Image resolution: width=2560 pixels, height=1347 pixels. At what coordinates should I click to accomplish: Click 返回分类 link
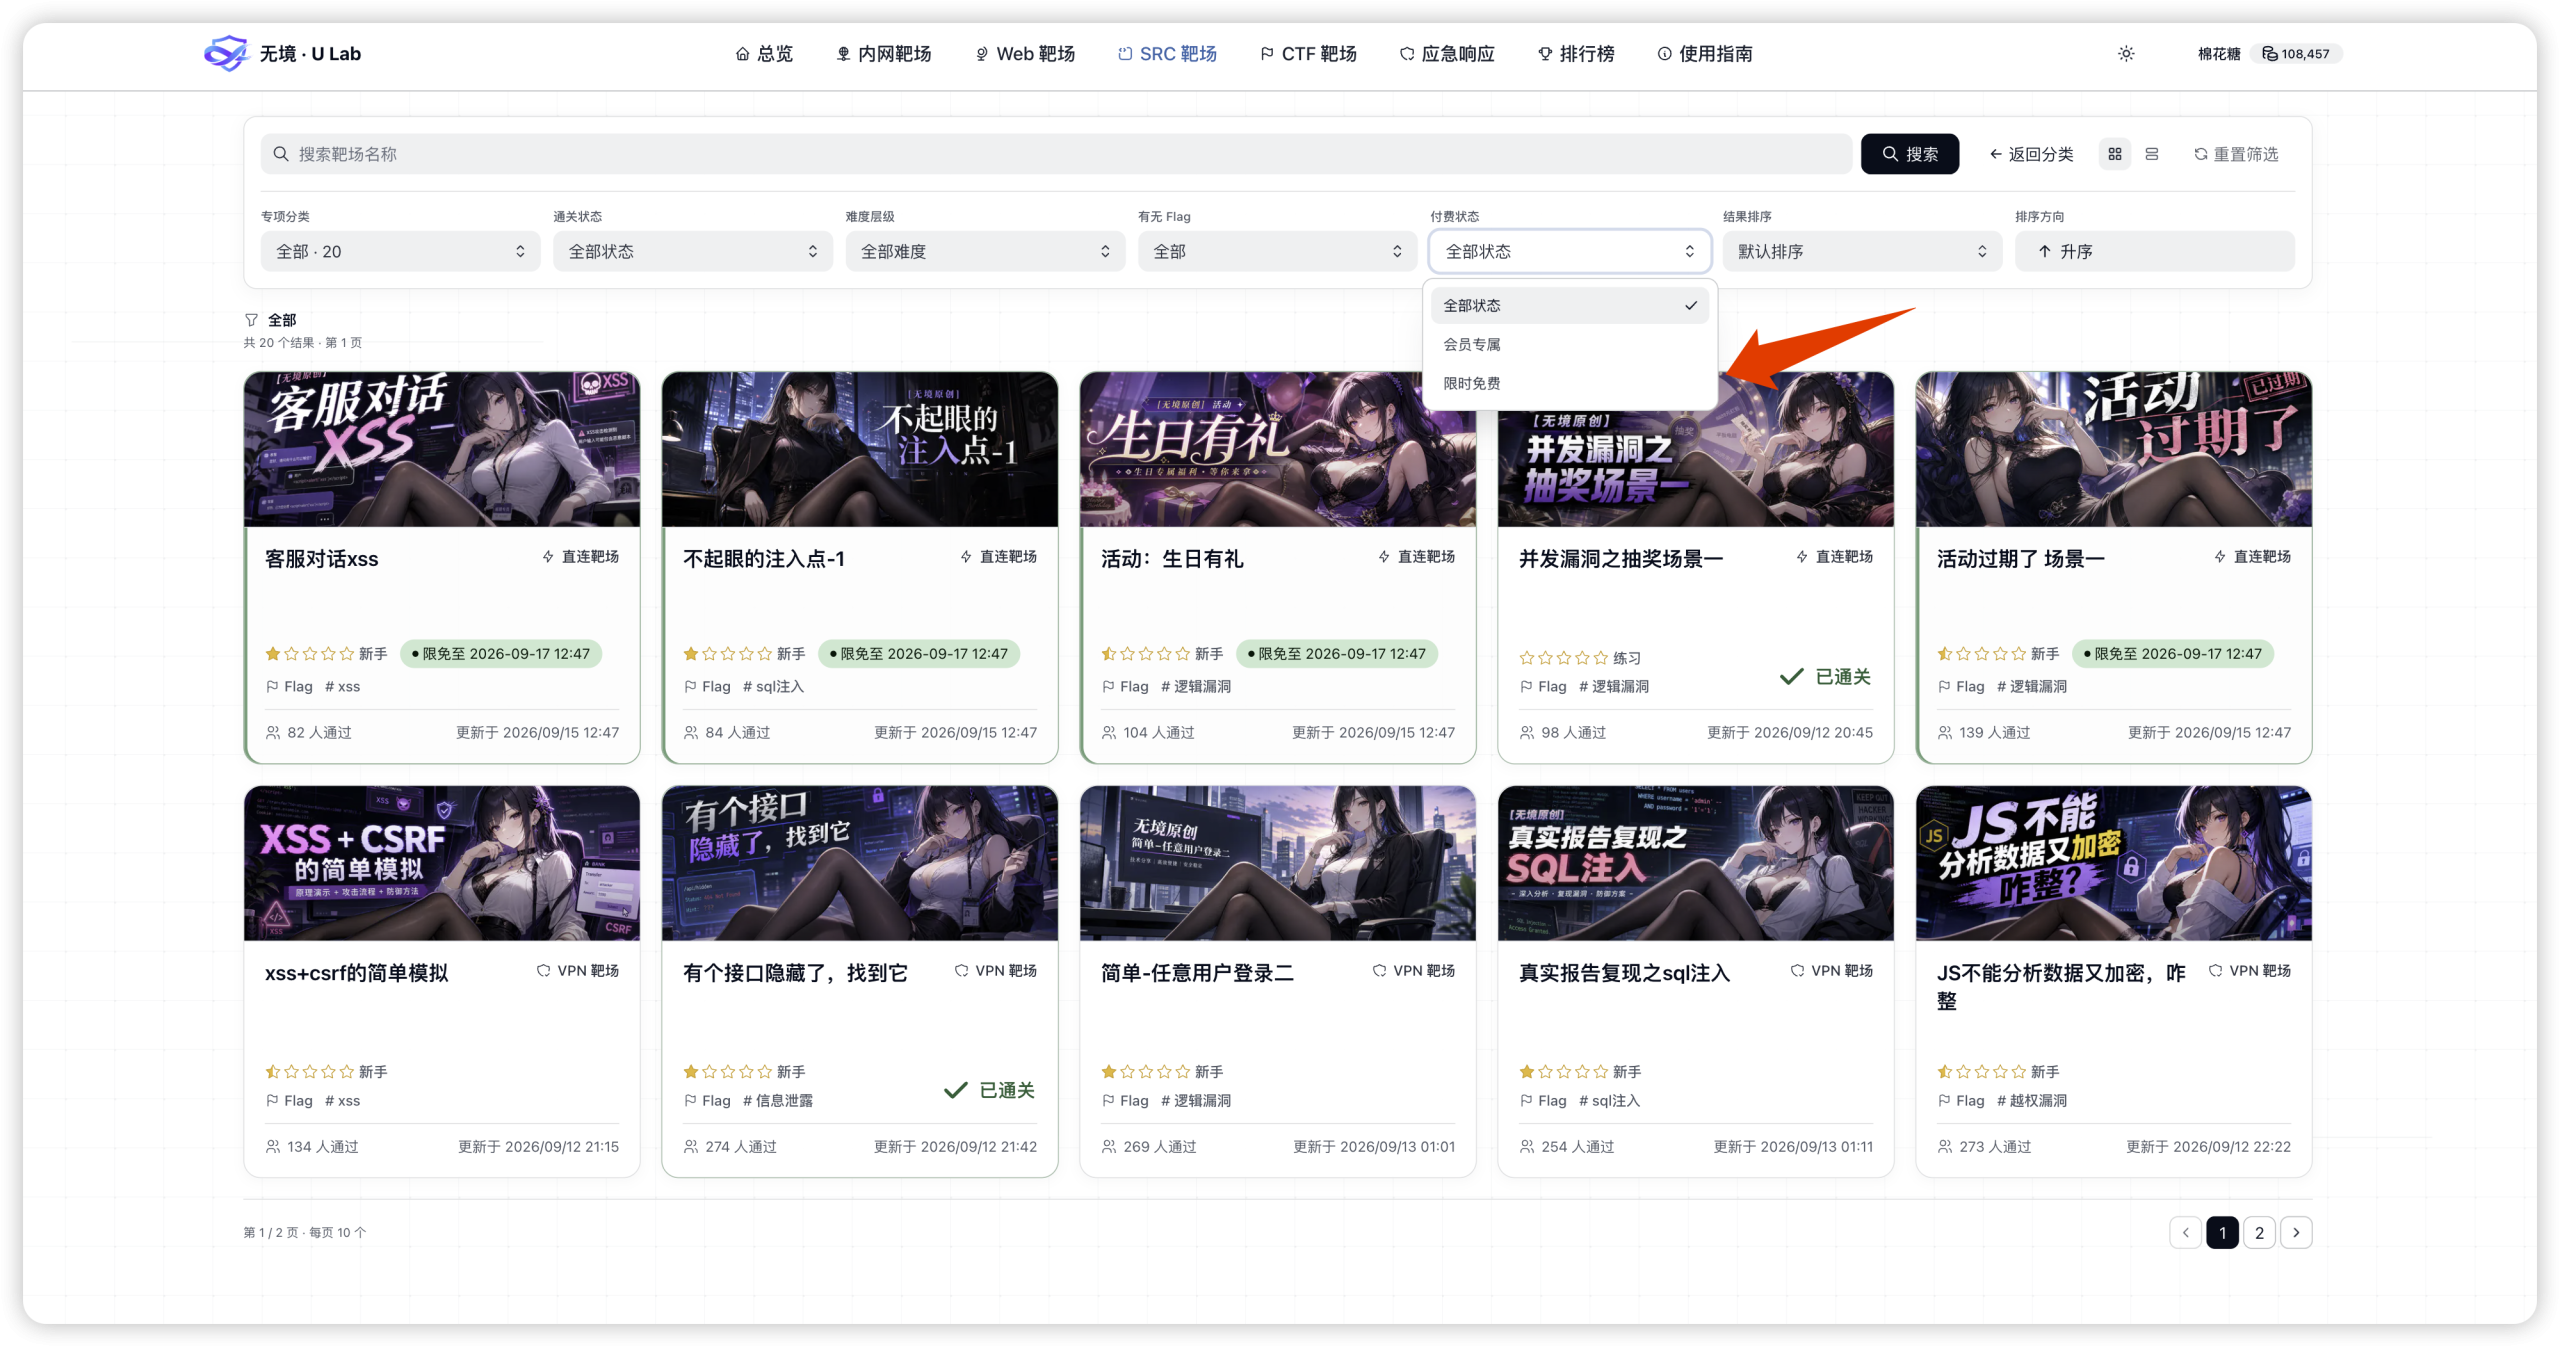click(x=2031, y=154)
